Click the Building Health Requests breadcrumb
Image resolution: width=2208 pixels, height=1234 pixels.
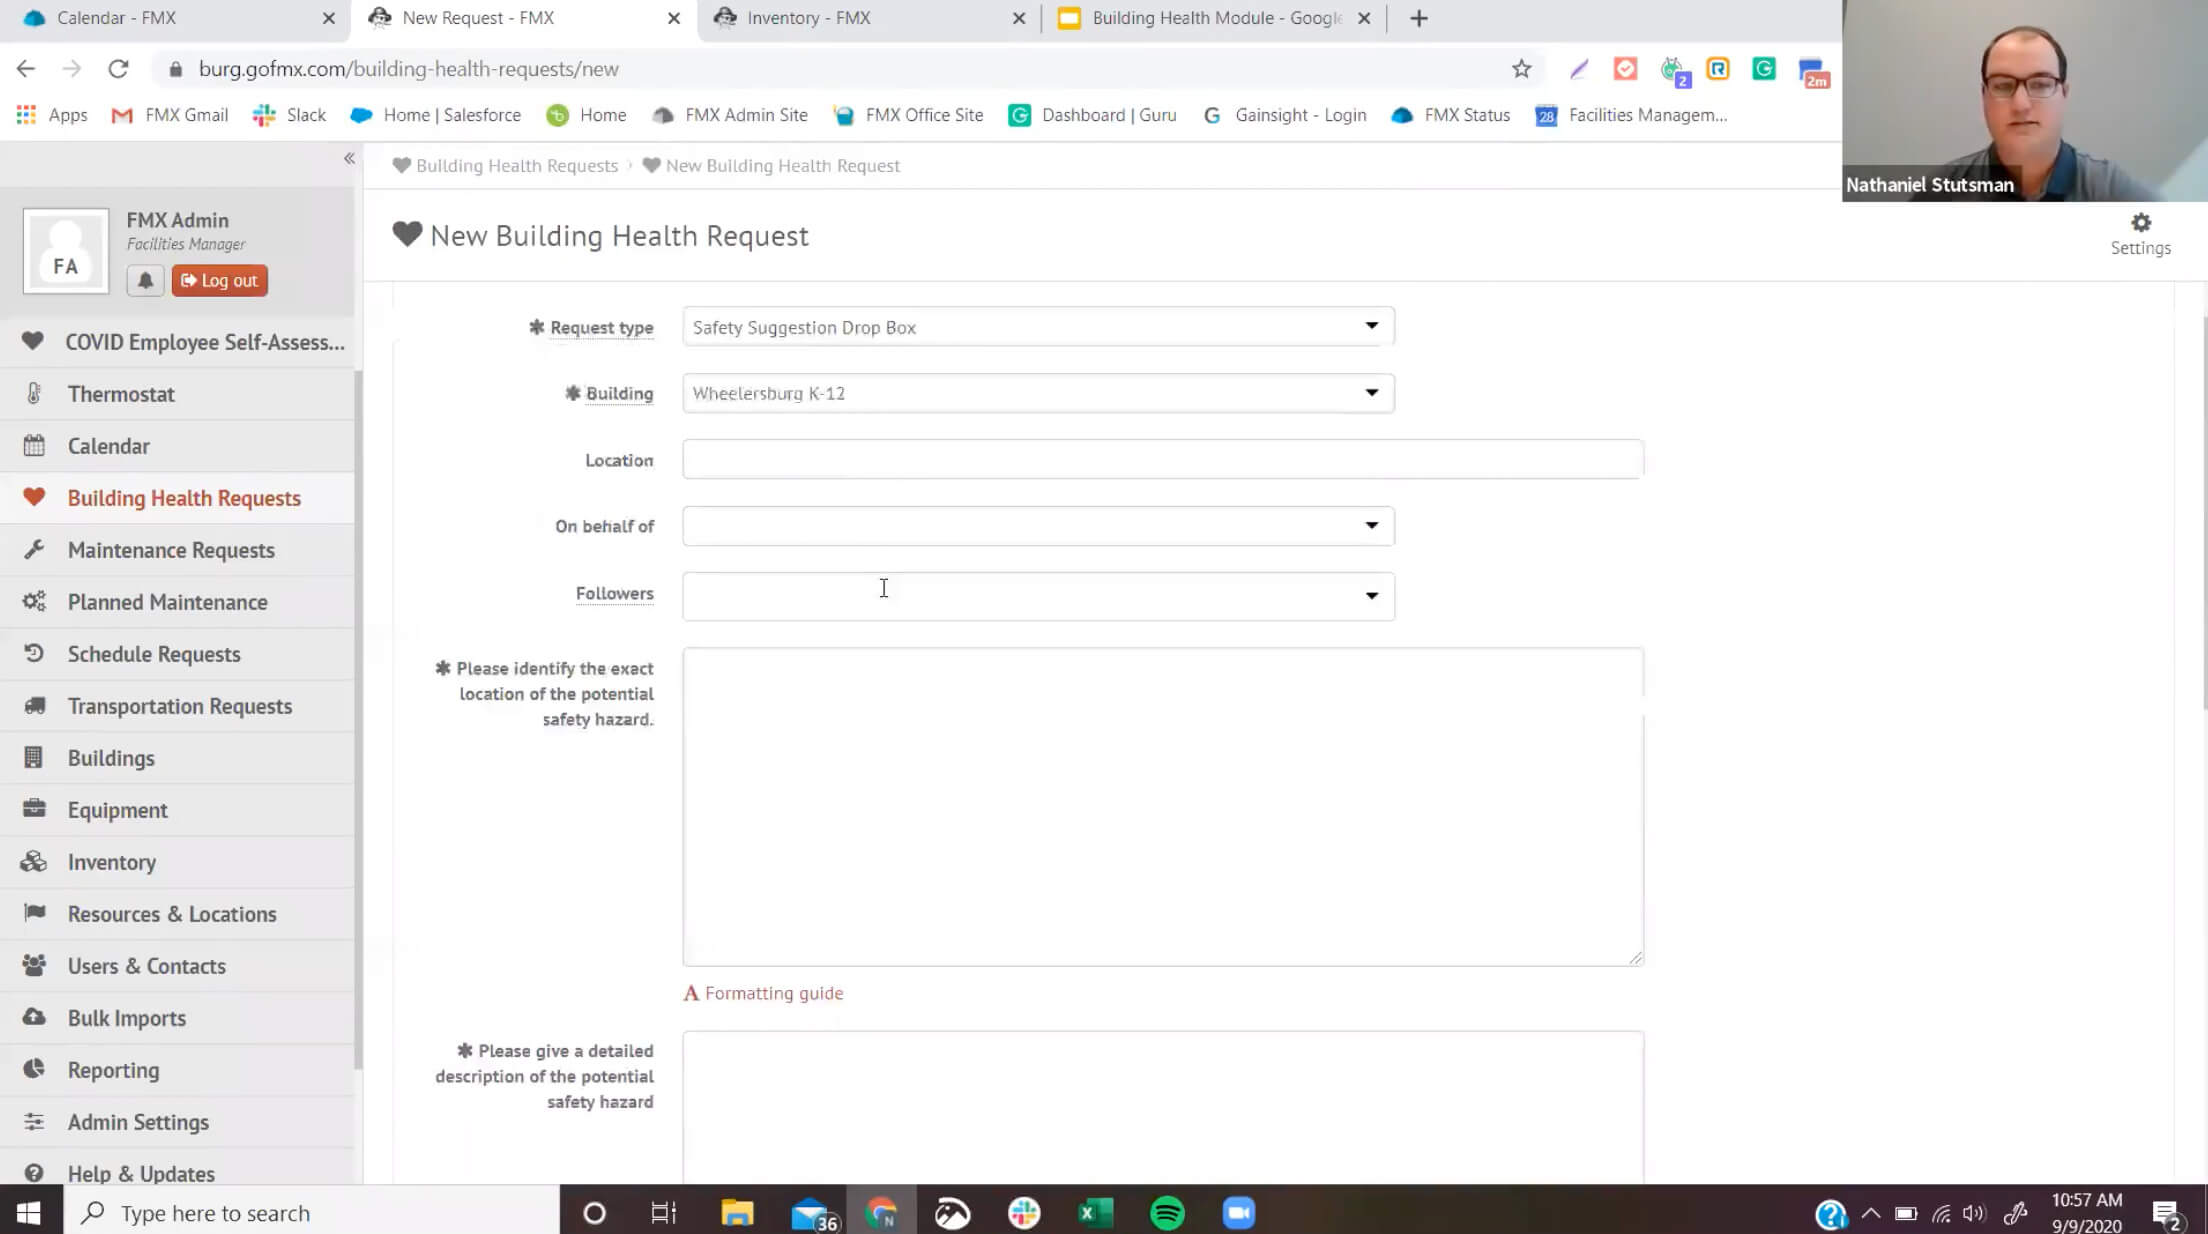coord(516,166)
